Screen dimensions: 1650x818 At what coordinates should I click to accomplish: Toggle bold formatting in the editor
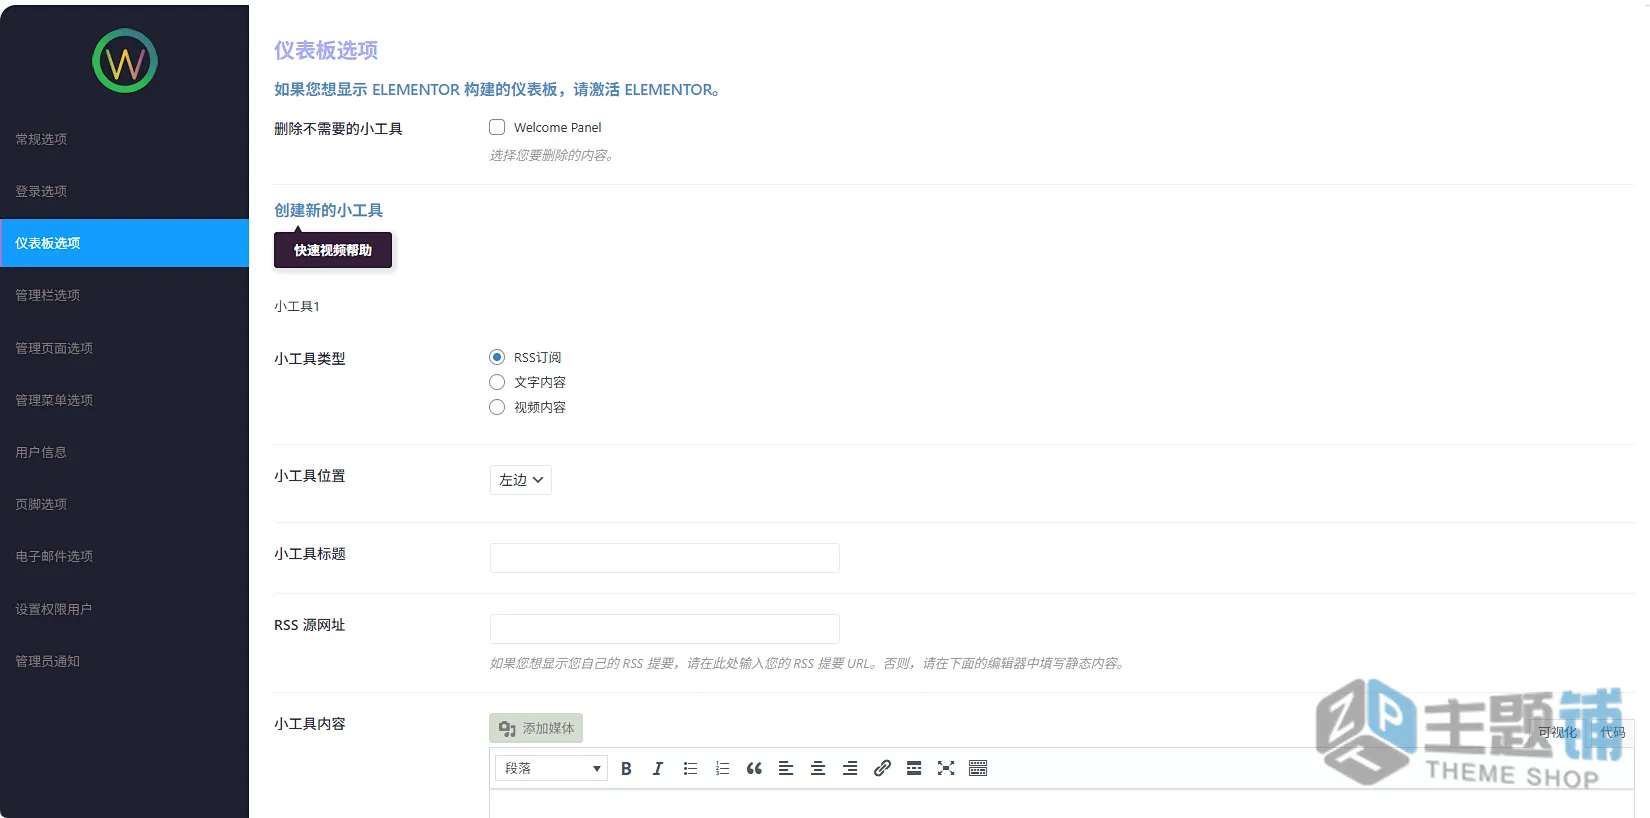coord(626,768)
